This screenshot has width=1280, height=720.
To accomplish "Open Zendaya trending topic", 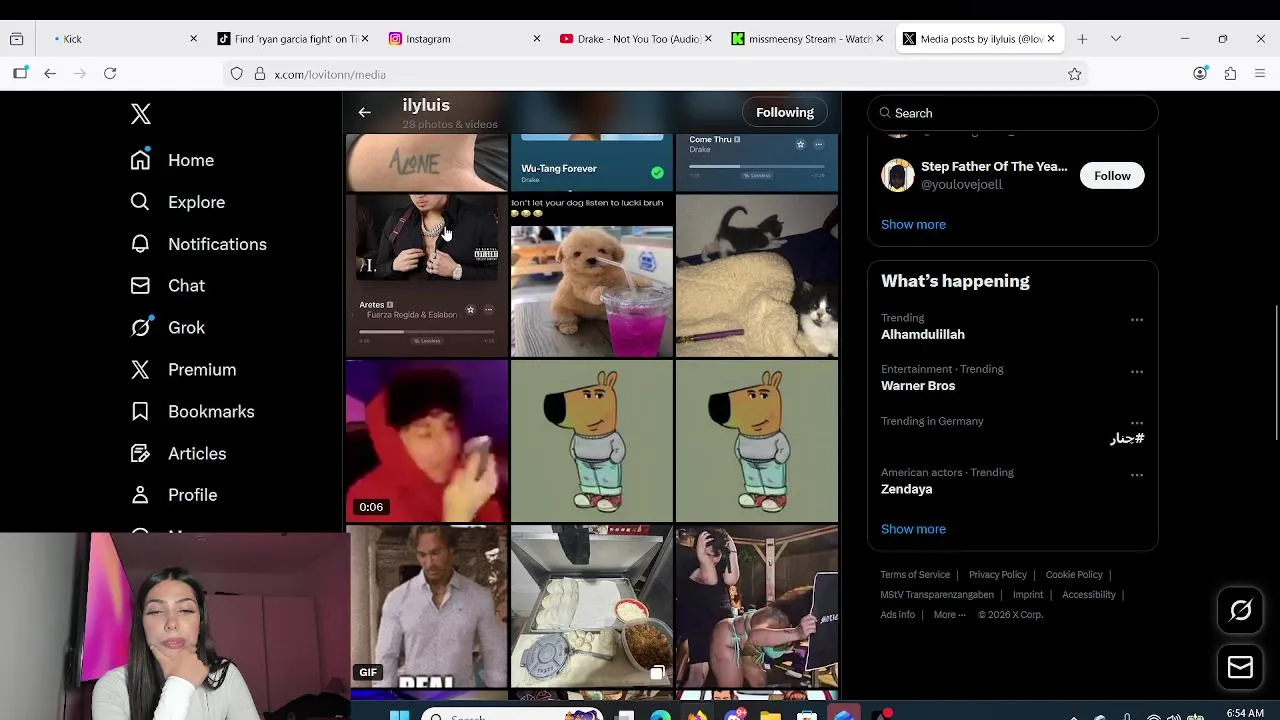I will coord(907,489).
